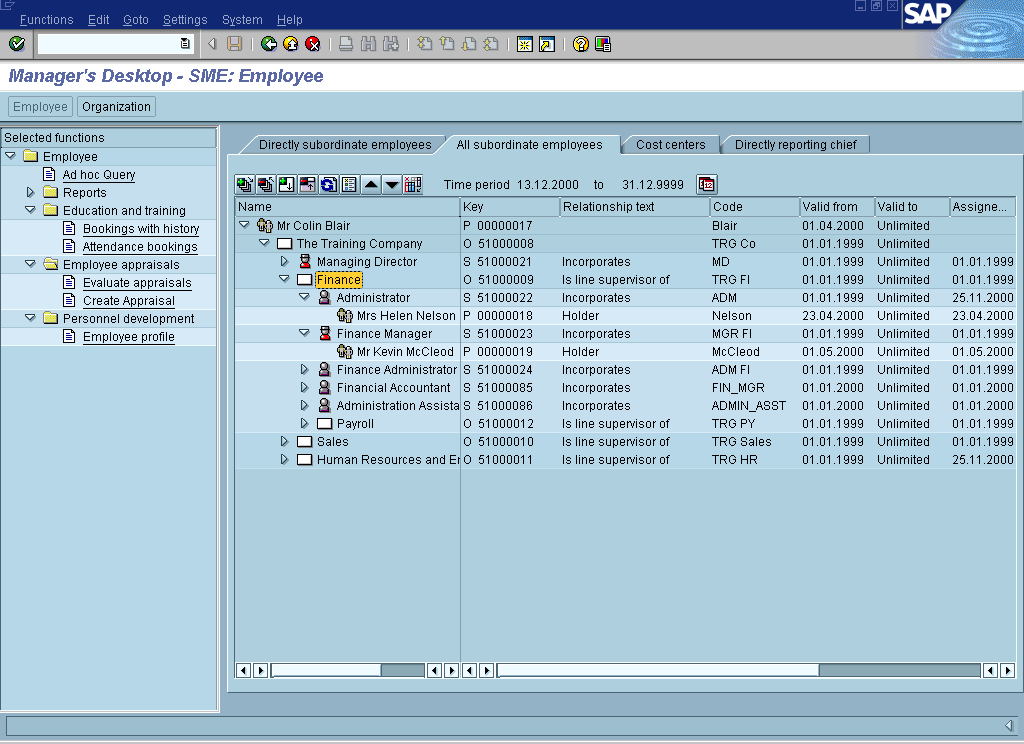Click the Collapse All tree icon

(x=266, y=185)
